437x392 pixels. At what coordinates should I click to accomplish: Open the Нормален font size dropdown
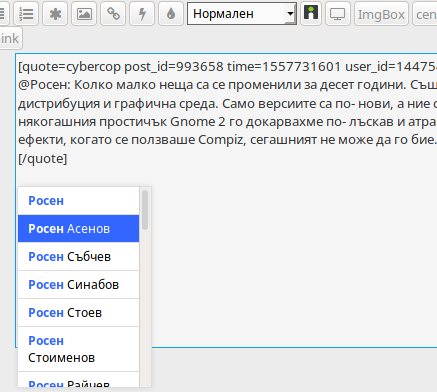(242, 14)
